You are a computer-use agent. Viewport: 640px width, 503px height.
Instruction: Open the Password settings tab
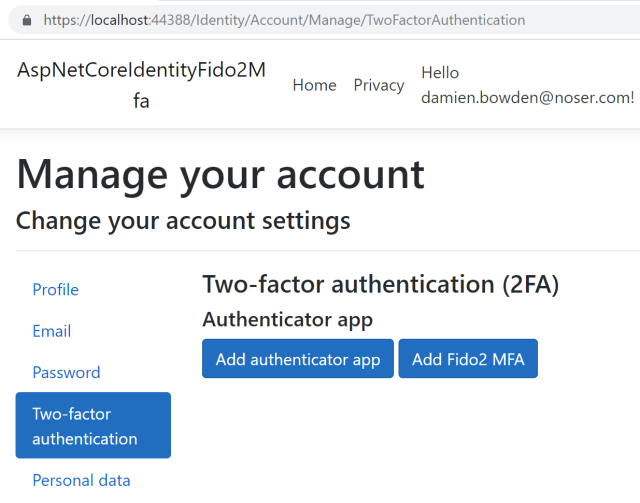(66, 372)
